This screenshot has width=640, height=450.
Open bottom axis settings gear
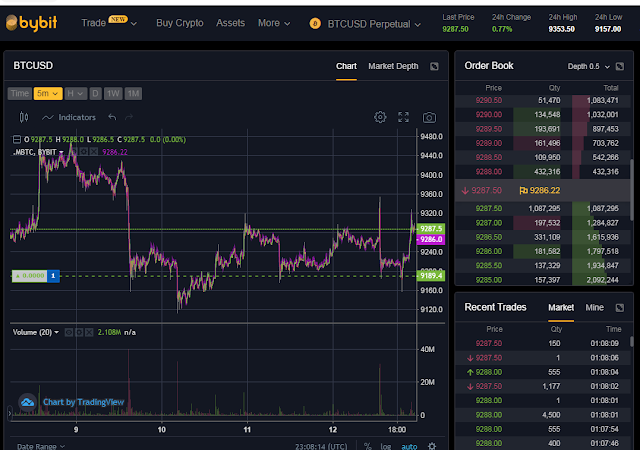click(x=432, y=446)
